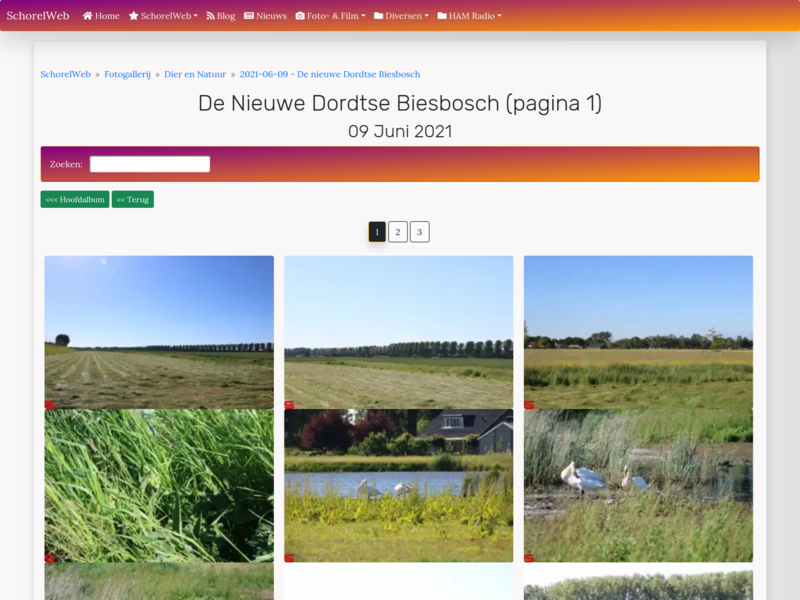Click the house icon beside Home

(88, 16)
